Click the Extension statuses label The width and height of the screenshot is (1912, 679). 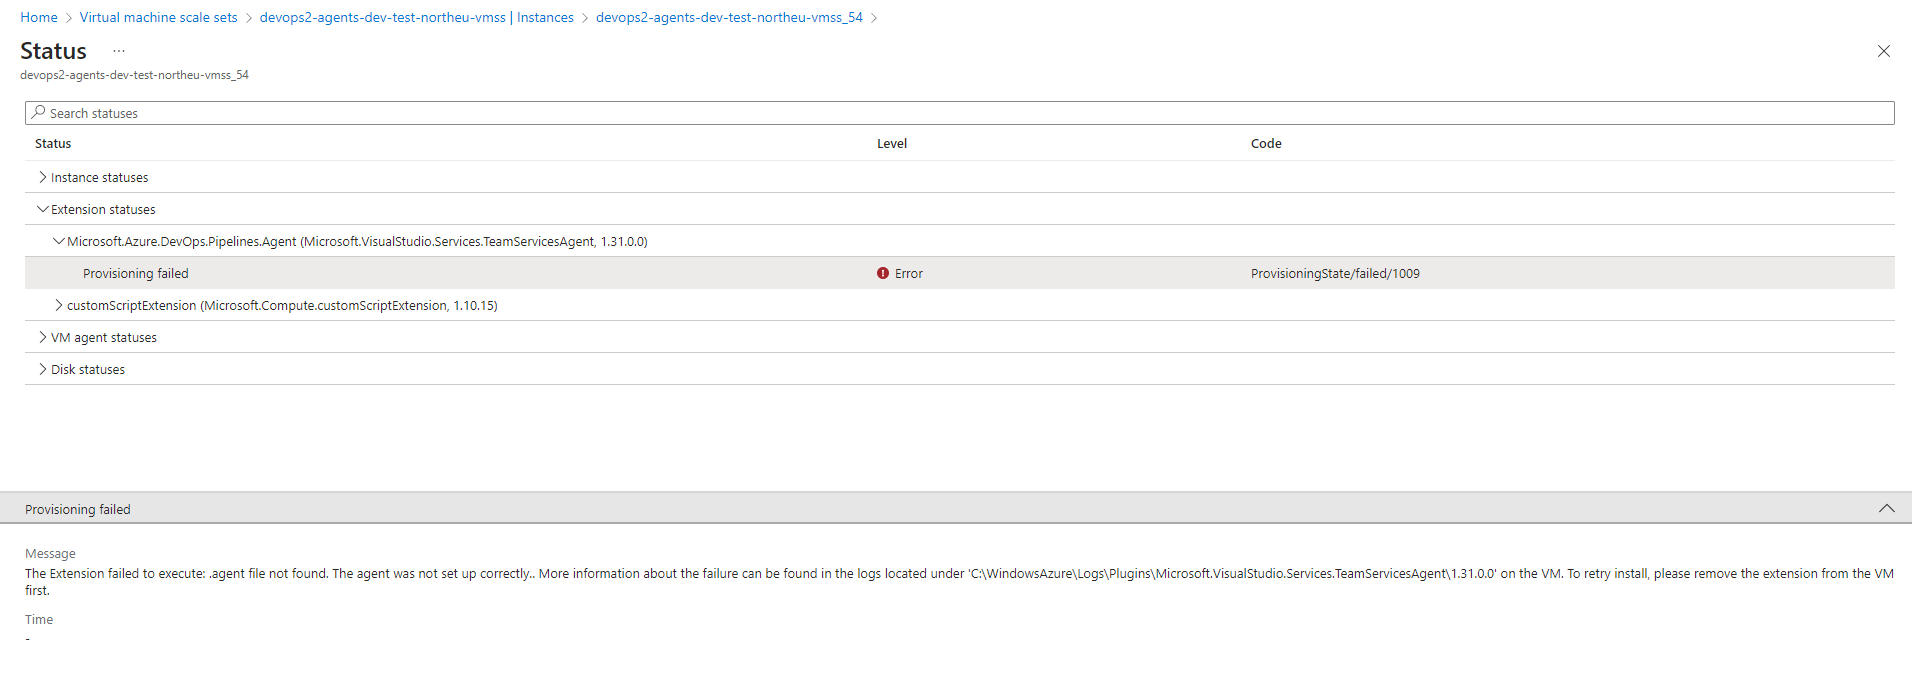click(103, 210)
